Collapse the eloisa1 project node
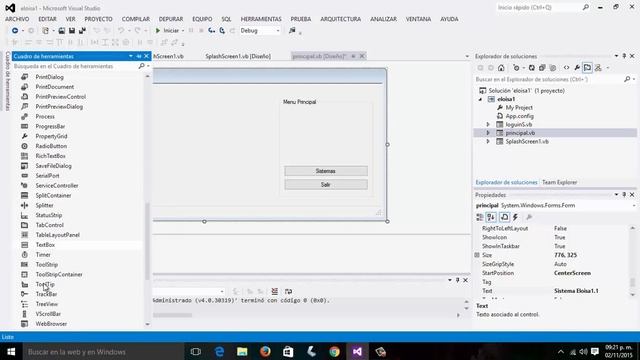The height and width of the screenshot is (360, 640). [480, 99]
